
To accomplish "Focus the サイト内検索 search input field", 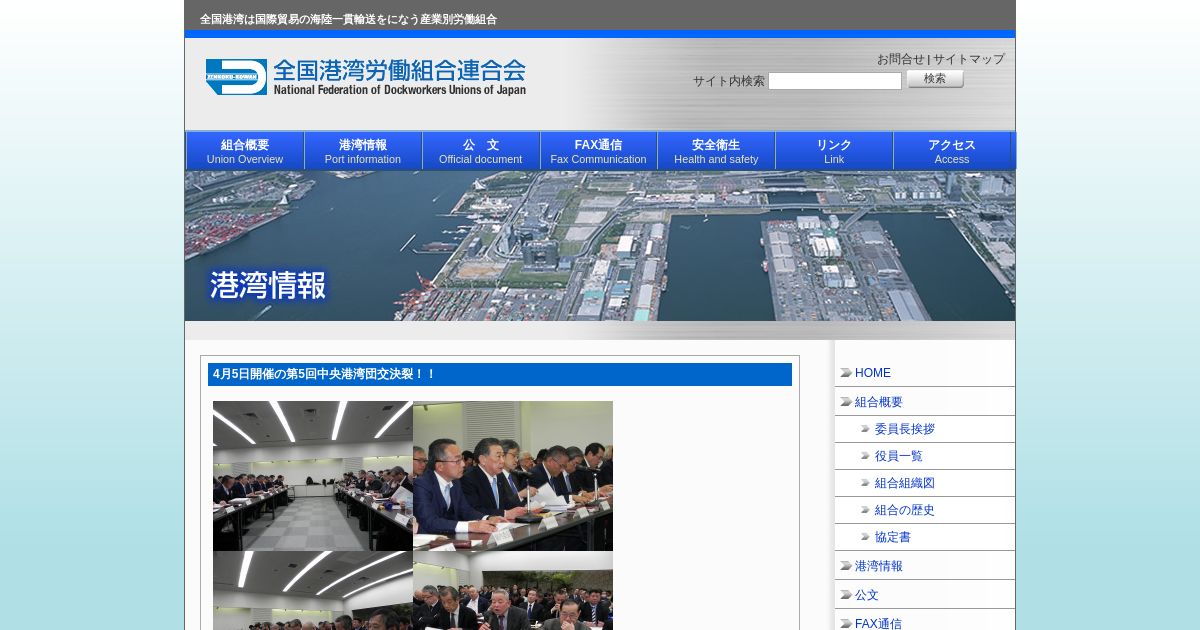I will pos(835,81).
